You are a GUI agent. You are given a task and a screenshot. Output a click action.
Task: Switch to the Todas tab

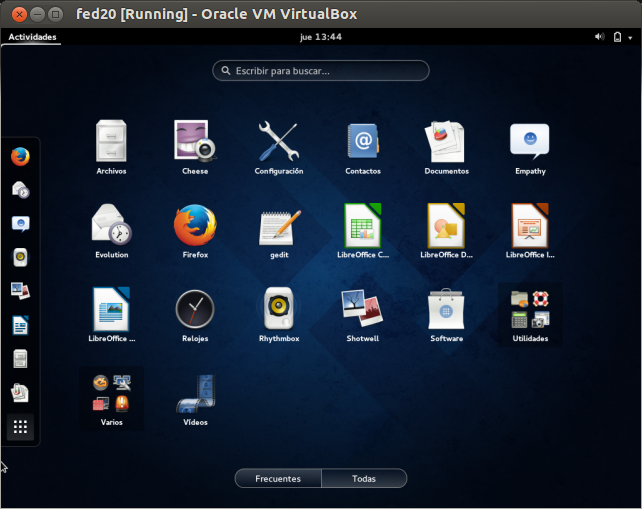pyautogui.click(x=364, y=478)
